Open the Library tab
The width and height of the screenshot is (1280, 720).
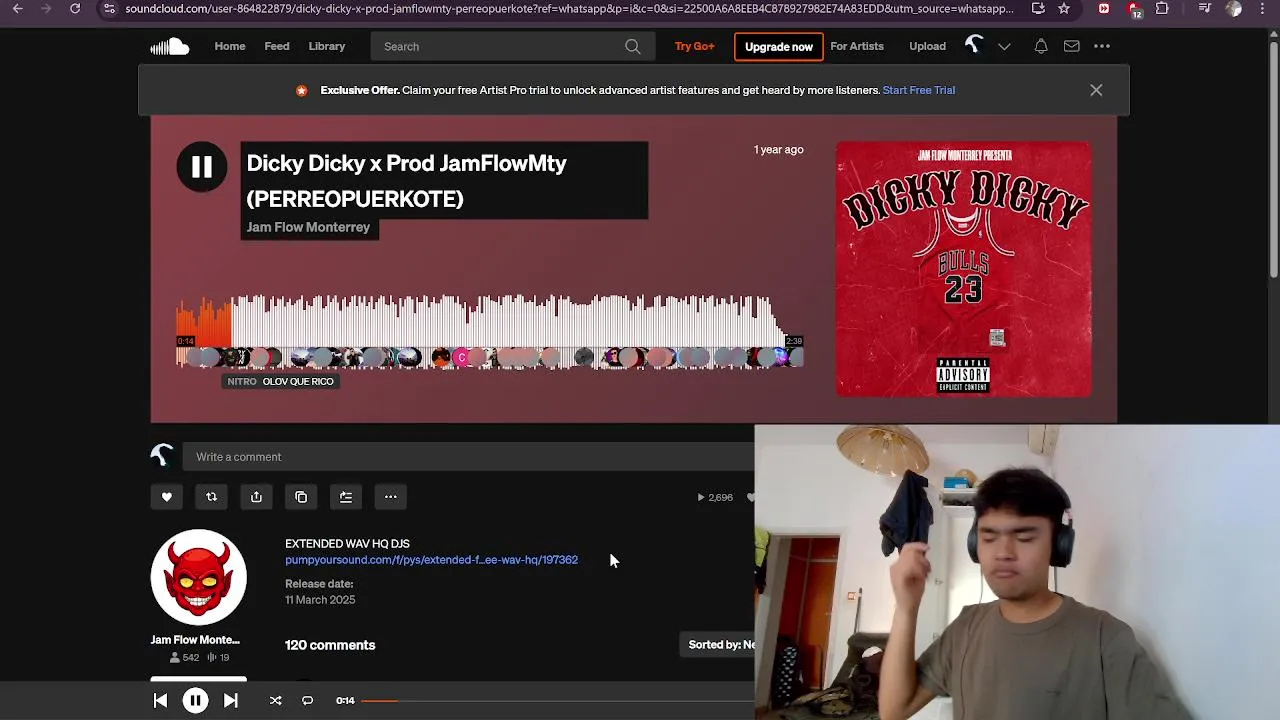coord(327,46)
